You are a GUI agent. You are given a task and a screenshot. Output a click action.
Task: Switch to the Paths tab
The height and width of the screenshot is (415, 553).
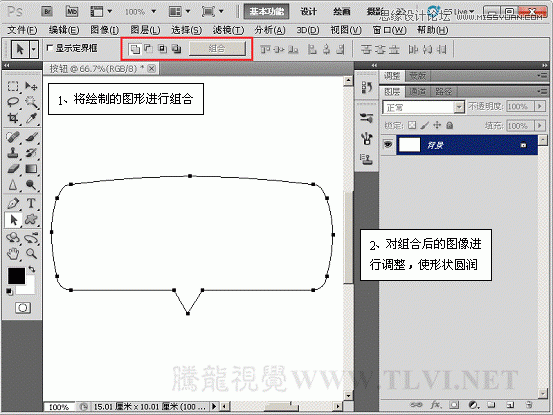(444, 92)
